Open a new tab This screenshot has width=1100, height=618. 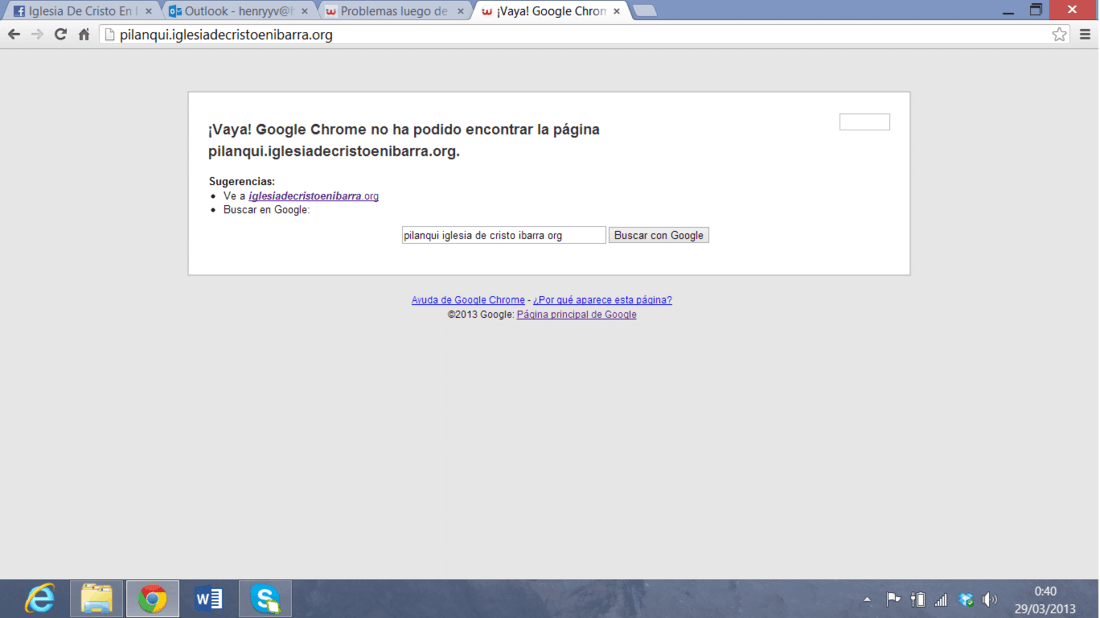(x=645, y=11)
